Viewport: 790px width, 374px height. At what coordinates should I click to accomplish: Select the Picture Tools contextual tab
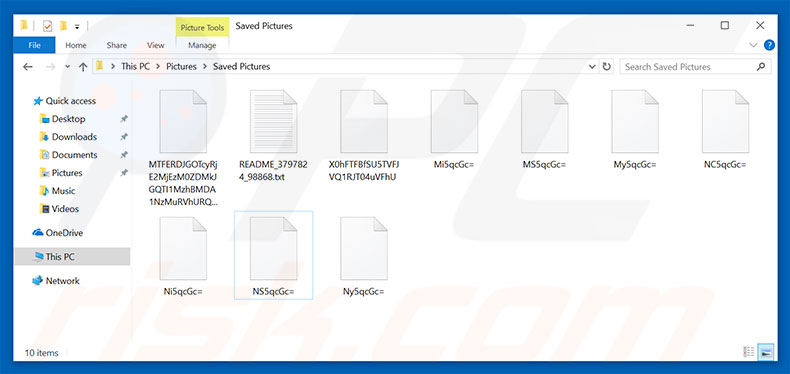tap(202, 27)
